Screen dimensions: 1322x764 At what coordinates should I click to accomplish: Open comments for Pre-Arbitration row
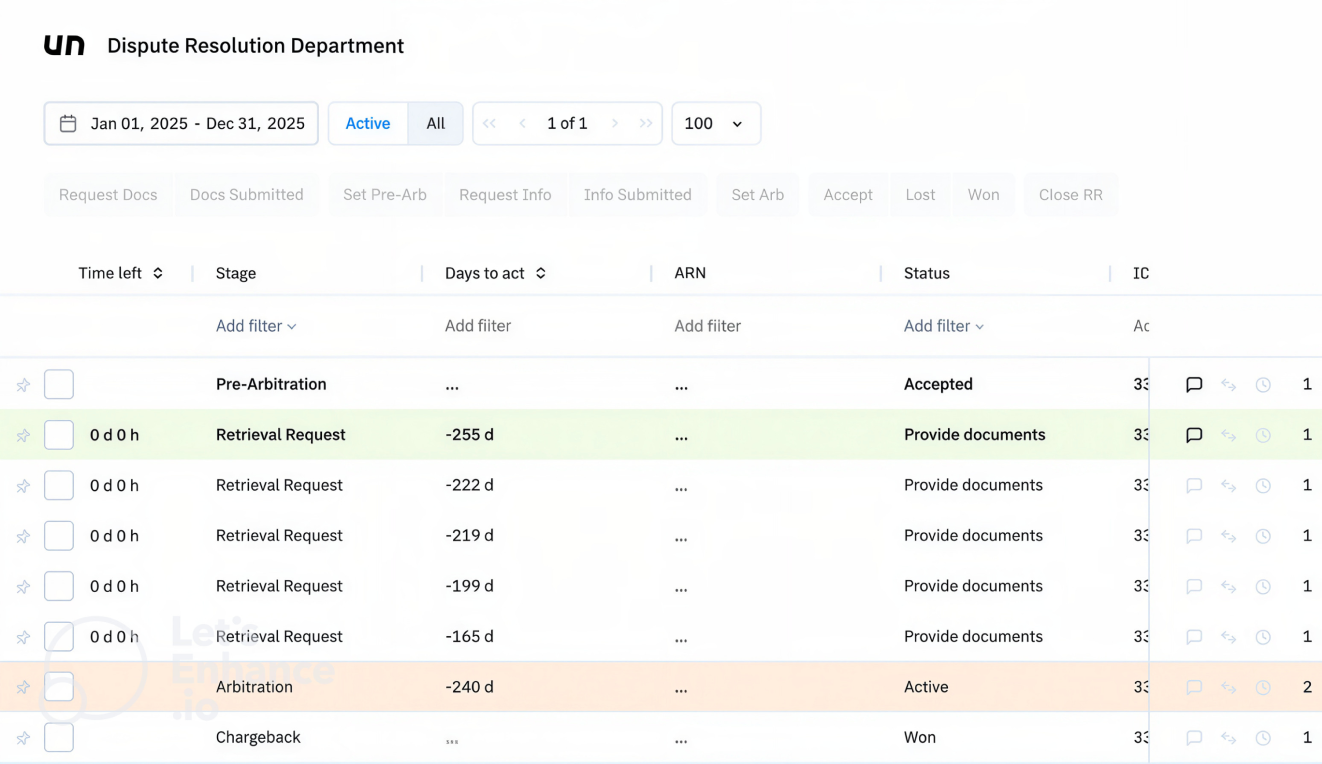[1194, 385]
